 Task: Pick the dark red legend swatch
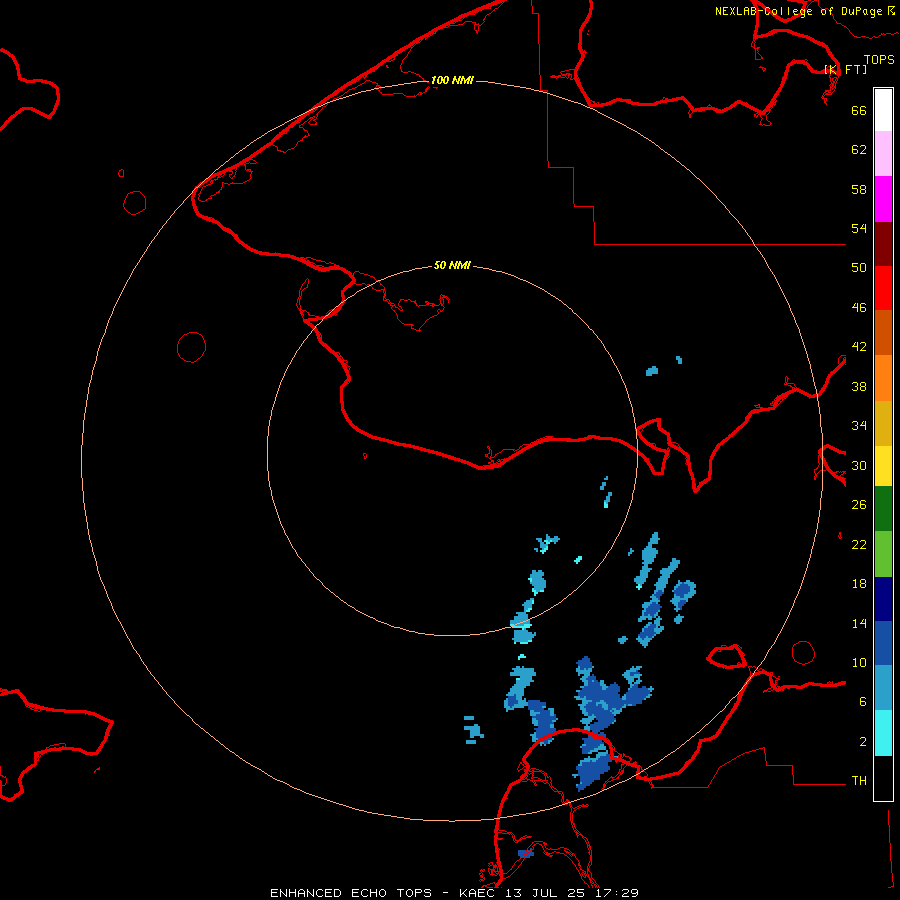883,243
